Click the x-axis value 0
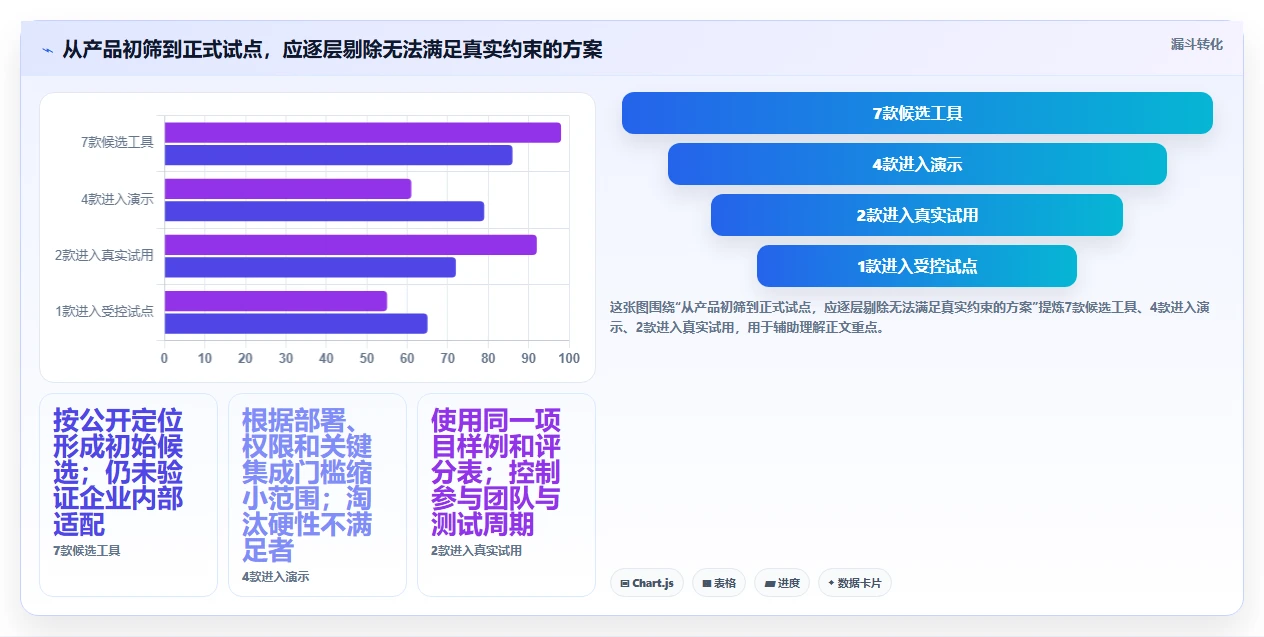 [x=164, y=358]
